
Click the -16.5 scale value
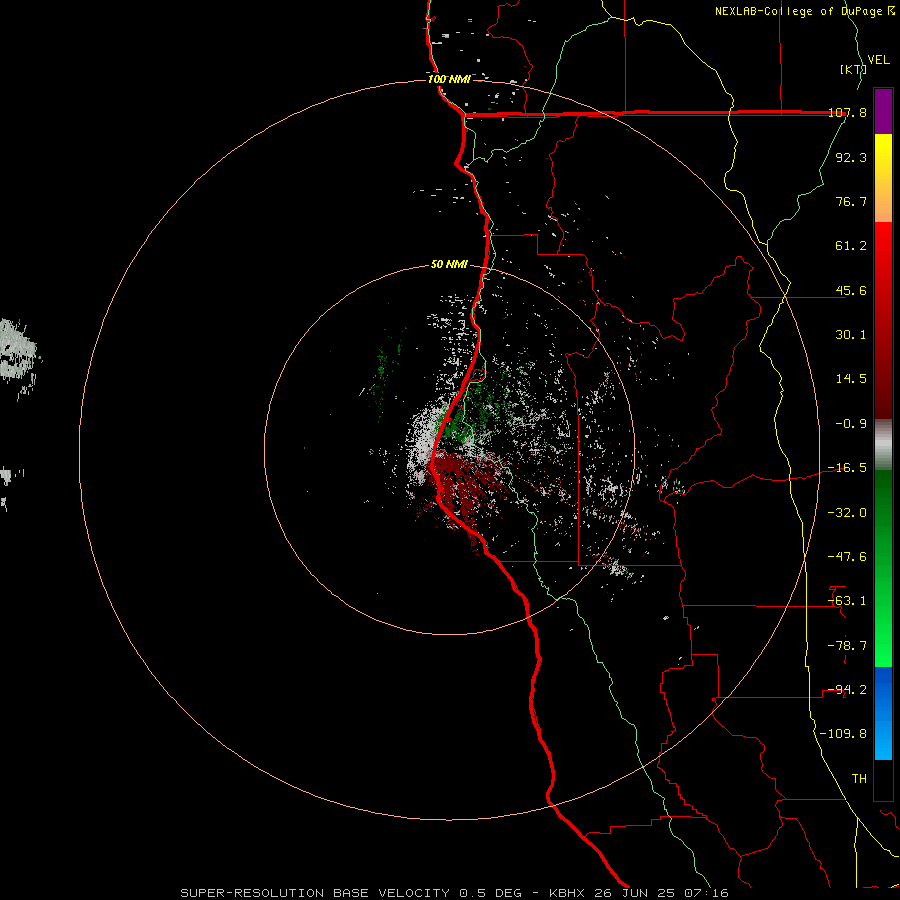tap(847, 468)
